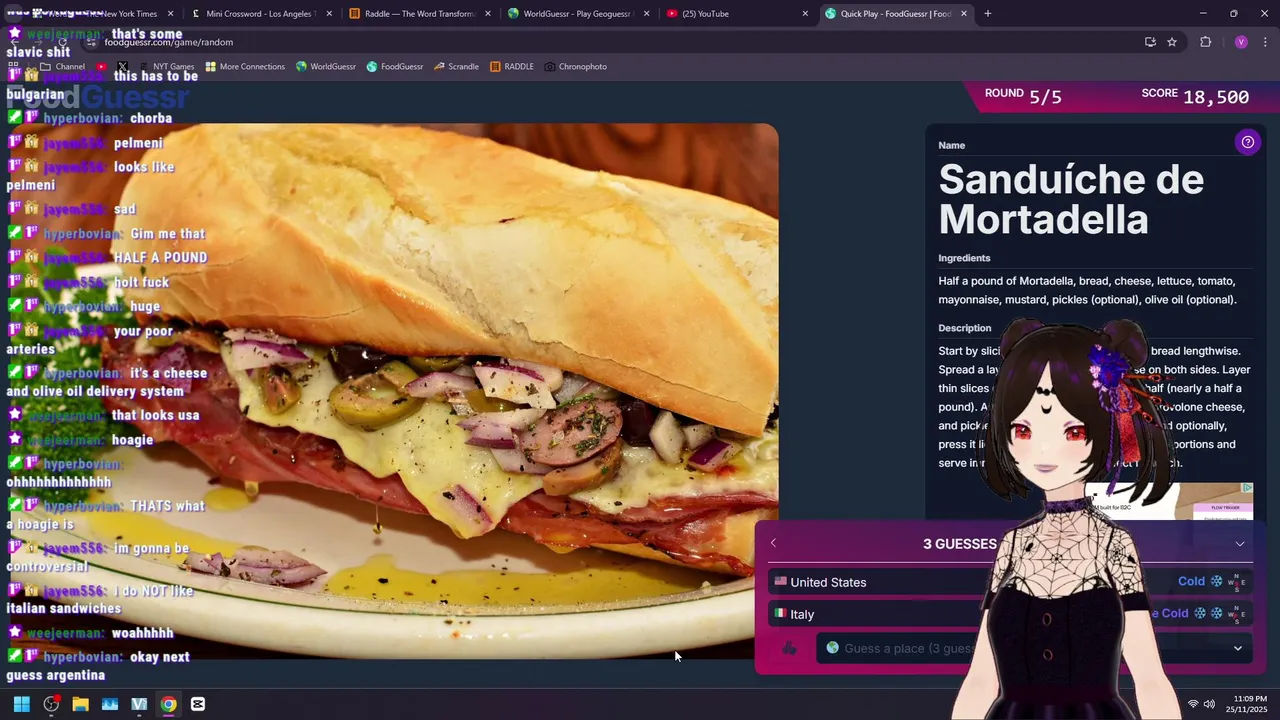Click the compass icon on the United States row
Screen dimensions: 1280x720
click(1238, 582)
